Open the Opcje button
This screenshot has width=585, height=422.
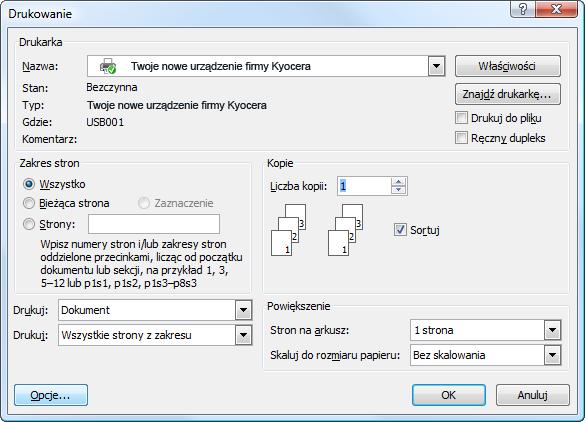tap(51, 395)
